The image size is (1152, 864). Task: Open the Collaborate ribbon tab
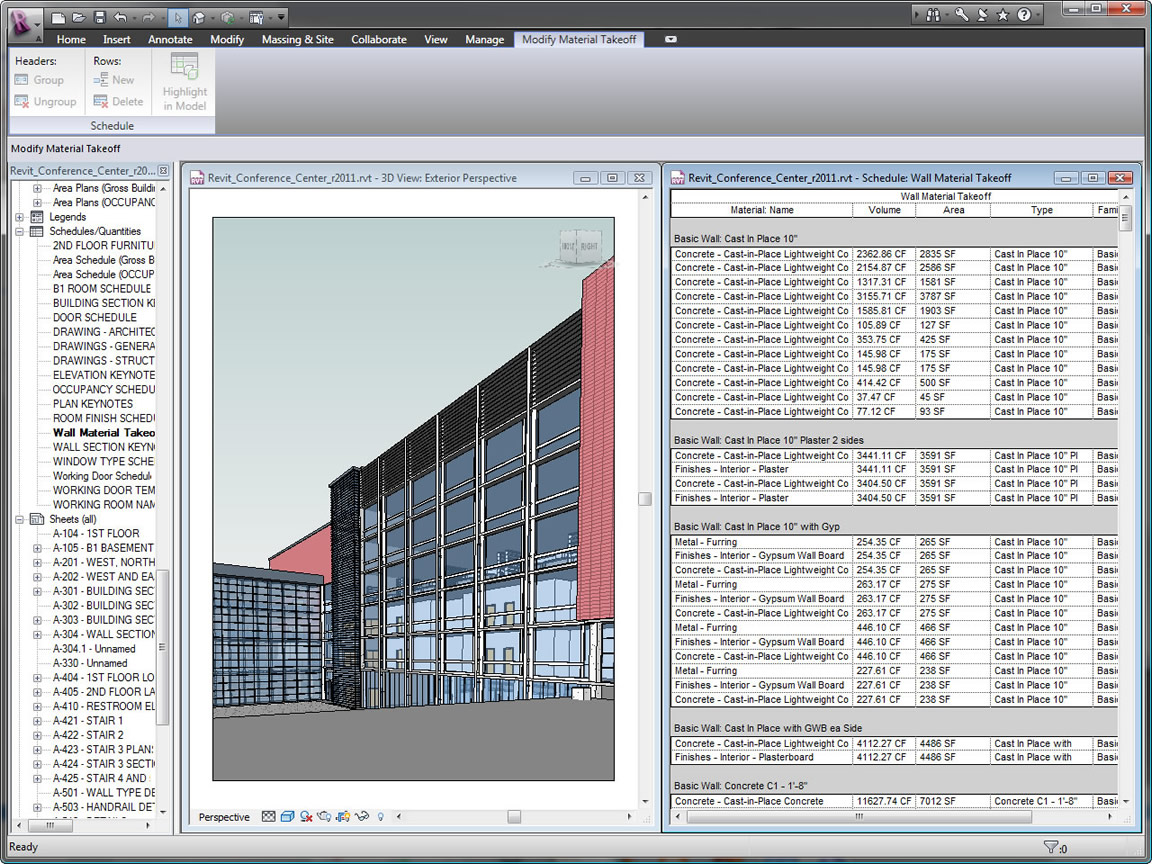378,40
